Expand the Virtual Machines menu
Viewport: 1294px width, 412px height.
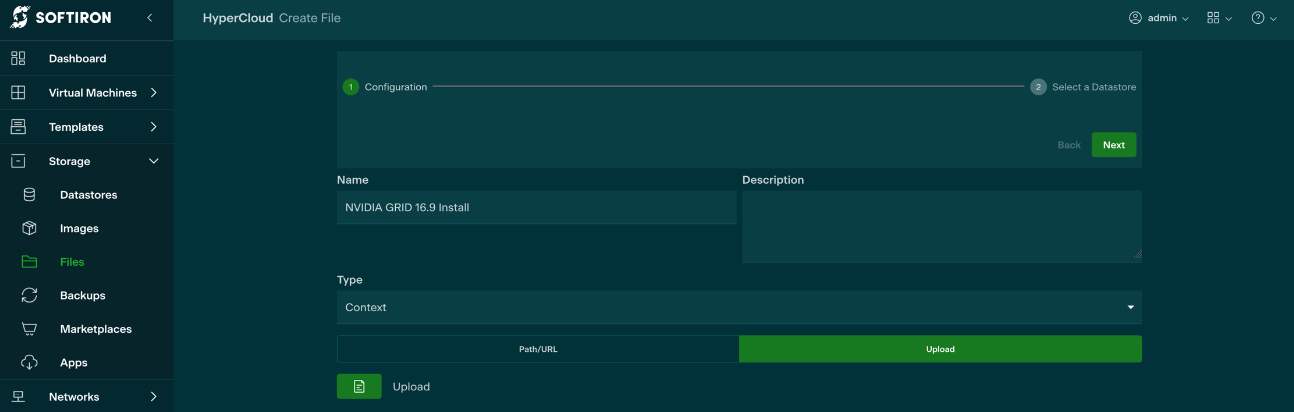153,93
